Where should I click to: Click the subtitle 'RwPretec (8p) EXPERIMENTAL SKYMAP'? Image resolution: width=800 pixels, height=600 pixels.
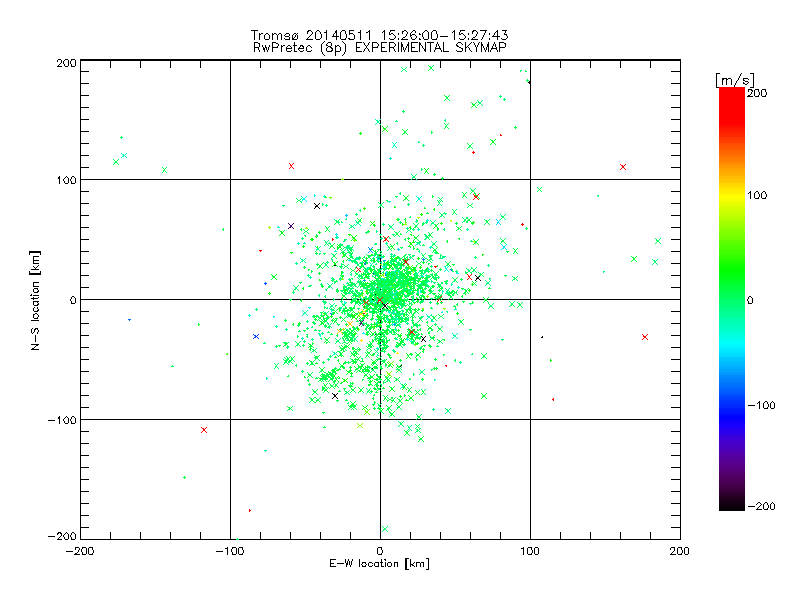380,47
